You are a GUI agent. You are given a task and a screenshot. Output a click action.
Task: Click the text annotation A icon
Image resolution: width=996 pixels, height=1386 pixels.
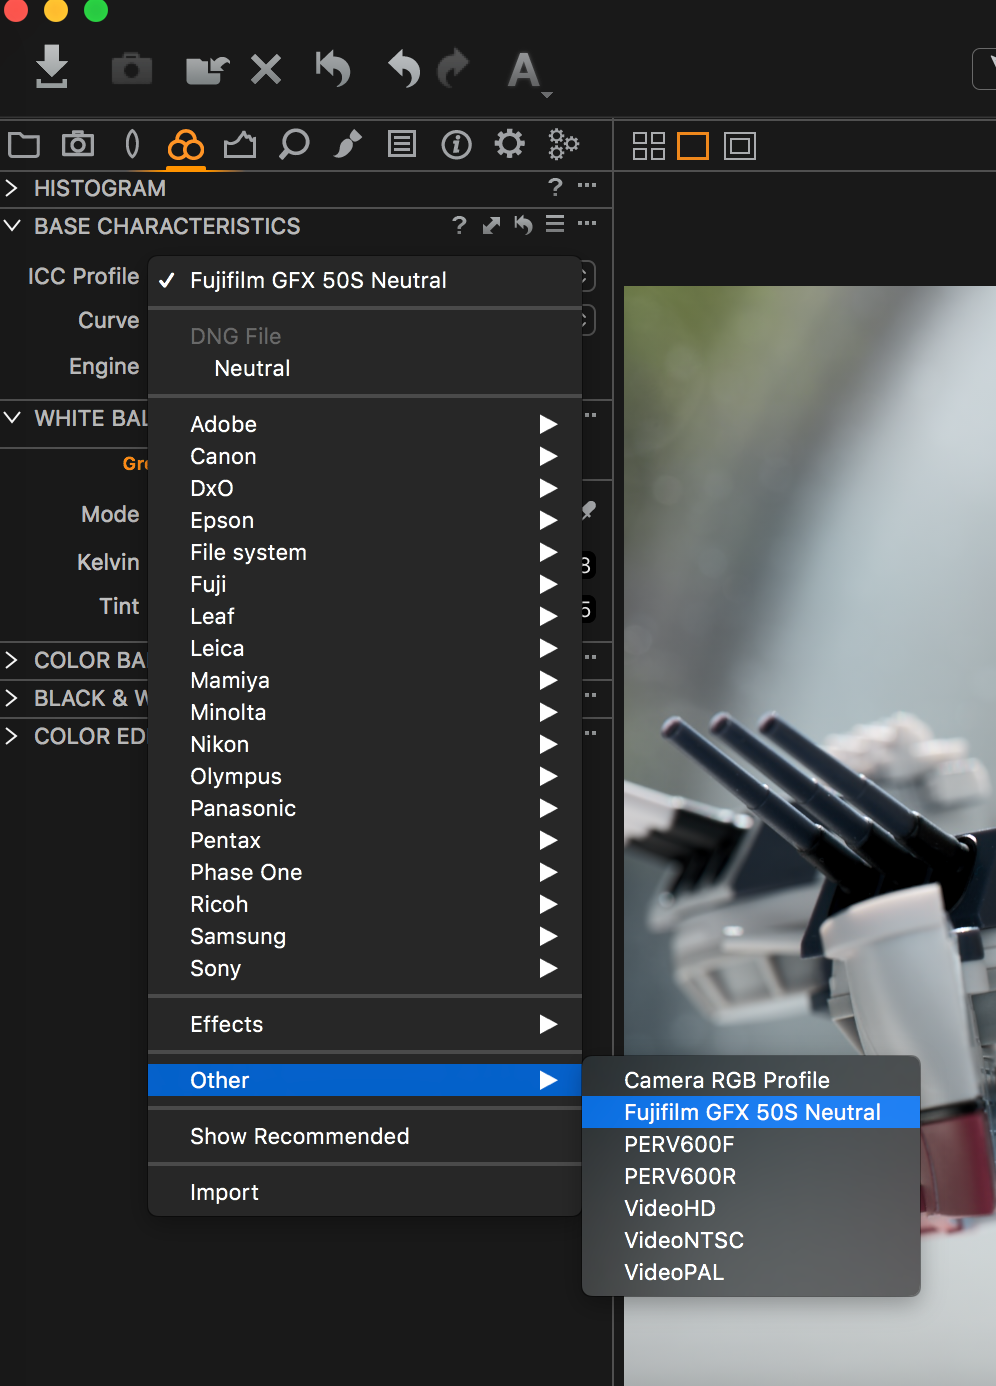tap(525, 70)
